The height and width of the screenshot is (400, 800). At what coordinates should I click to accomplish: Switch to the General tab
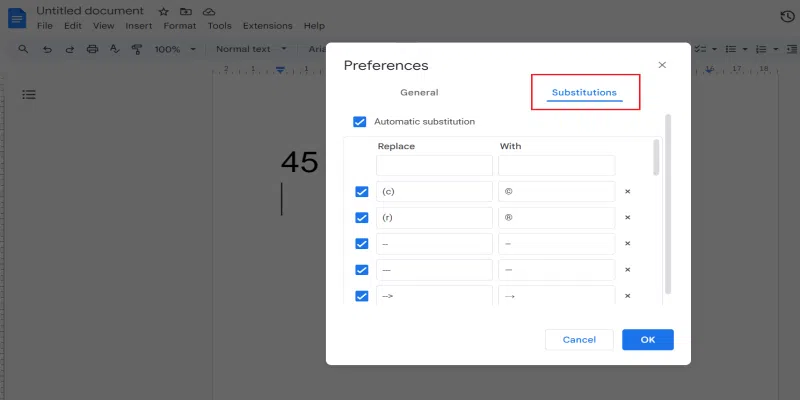(x=419, y=93)
